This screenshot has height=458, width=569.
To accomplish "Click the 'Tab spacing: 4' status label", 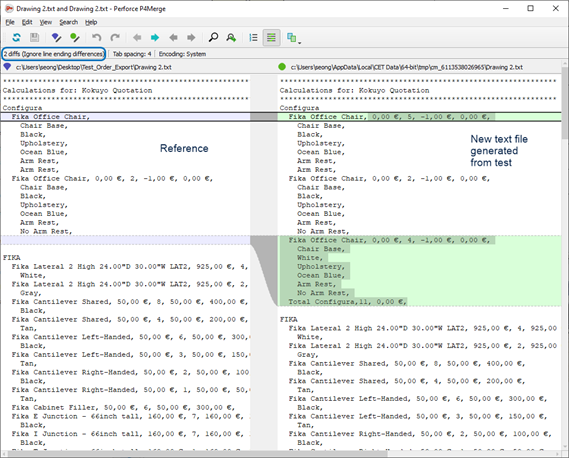I will tap(132, 54).
